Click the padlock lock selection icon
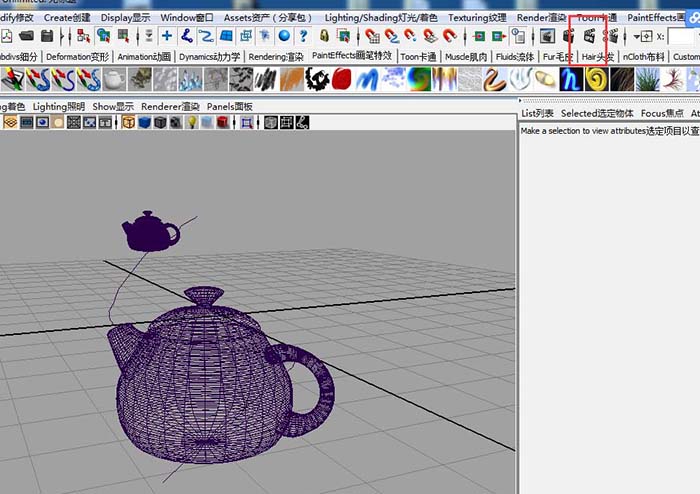700x494 pixels. tap(324, 36)
